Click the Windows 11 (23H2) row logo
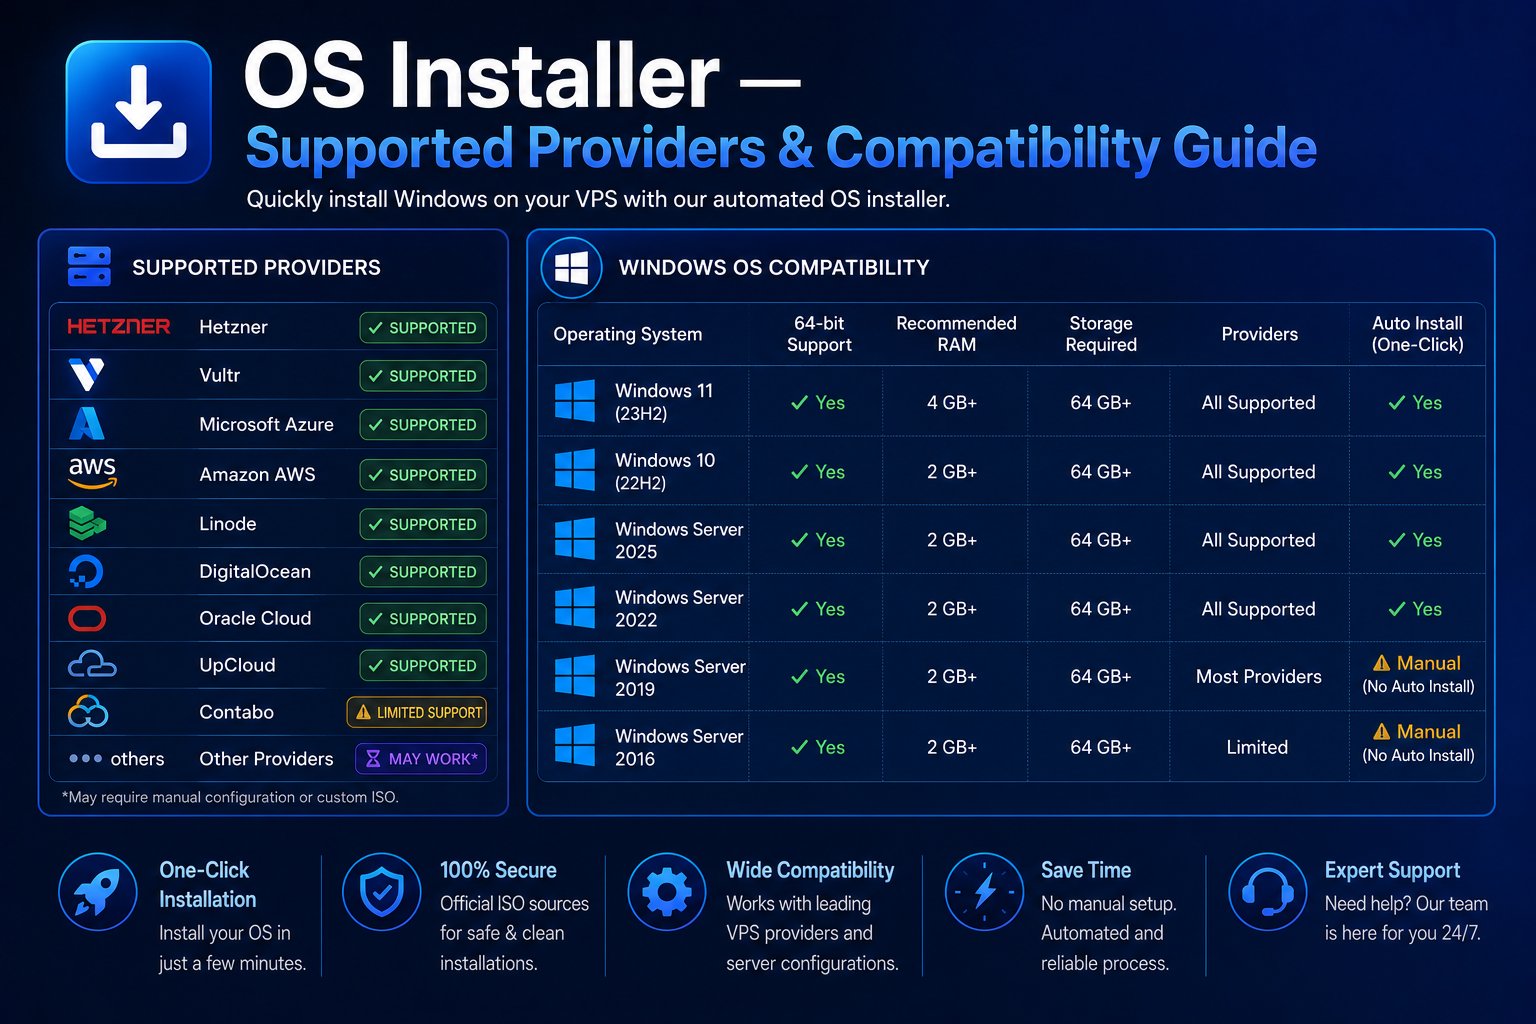Screen dimensions: 1536x1024 [575, 401]
